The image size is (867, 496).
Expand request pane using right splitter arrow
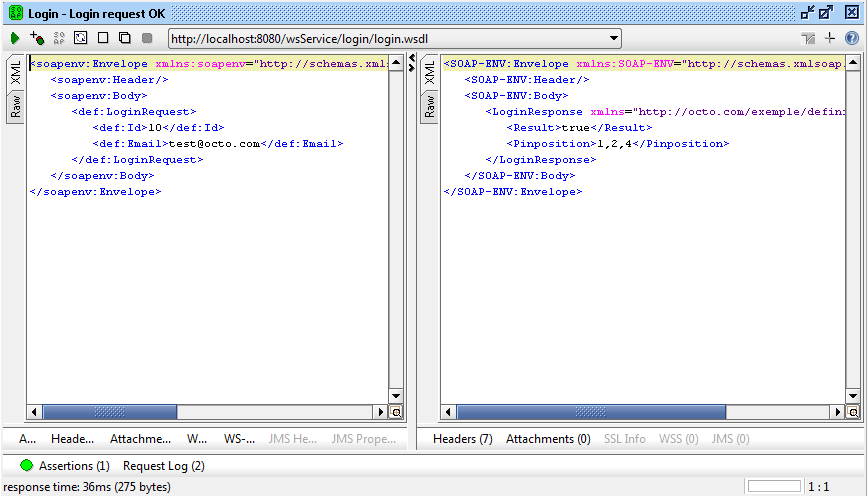pos(411,69)
